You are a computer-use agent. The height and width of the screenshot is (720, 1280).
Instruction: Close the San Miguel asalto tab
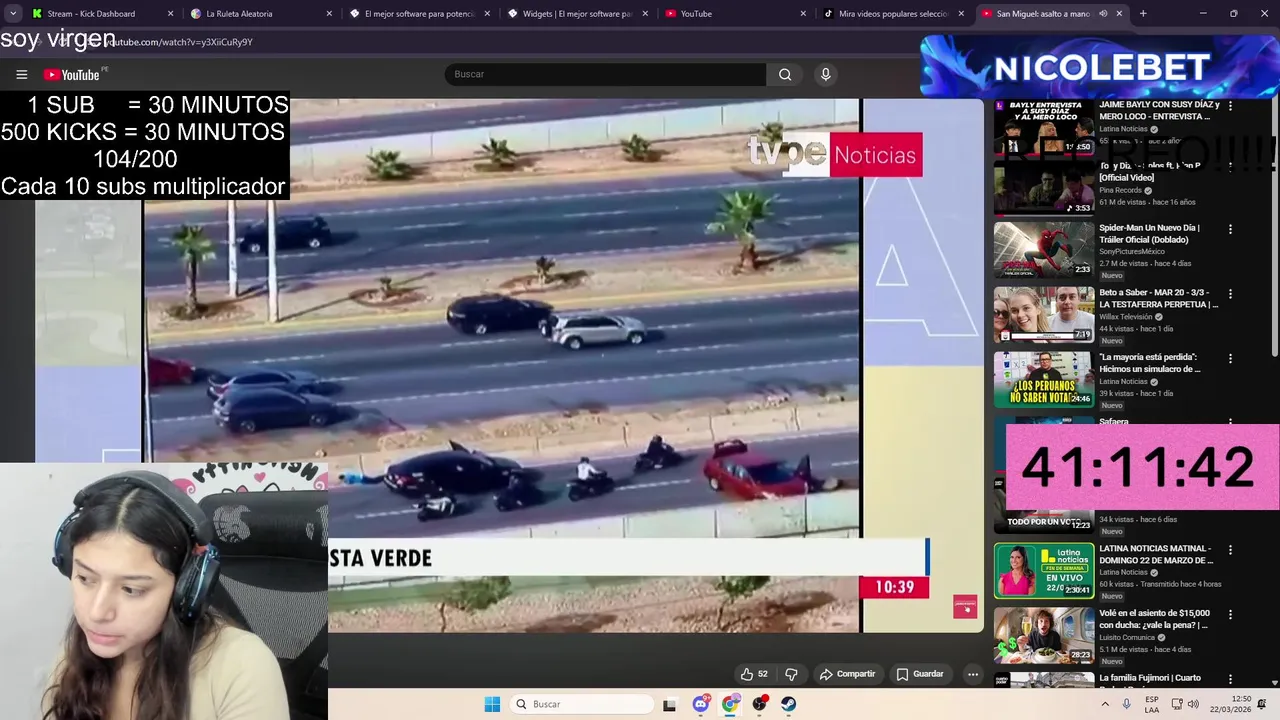pos(1119,14)
